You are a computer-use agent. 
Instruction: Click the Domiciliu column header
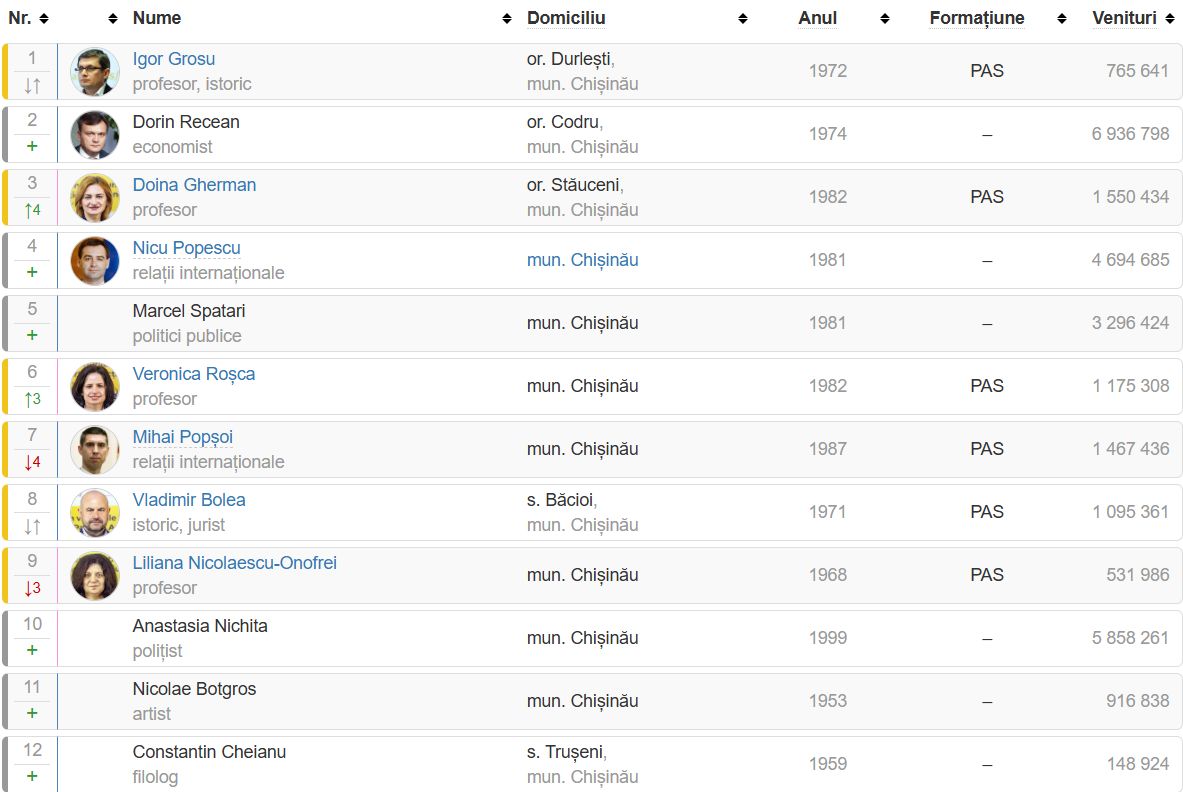566,18
